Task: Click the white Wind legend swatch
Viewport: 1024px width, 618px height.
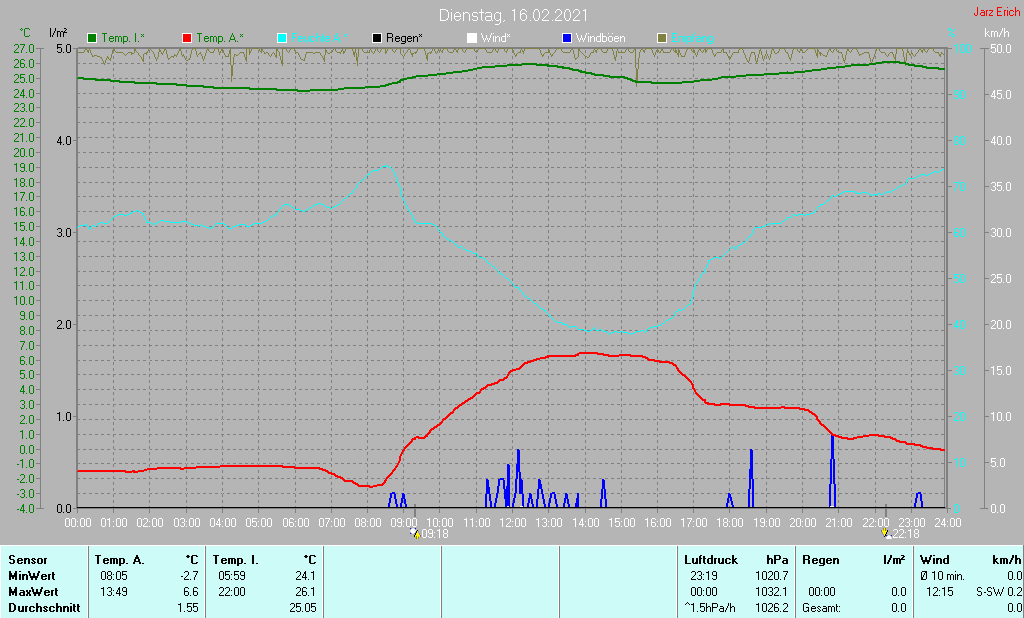Action: [472, 39]
